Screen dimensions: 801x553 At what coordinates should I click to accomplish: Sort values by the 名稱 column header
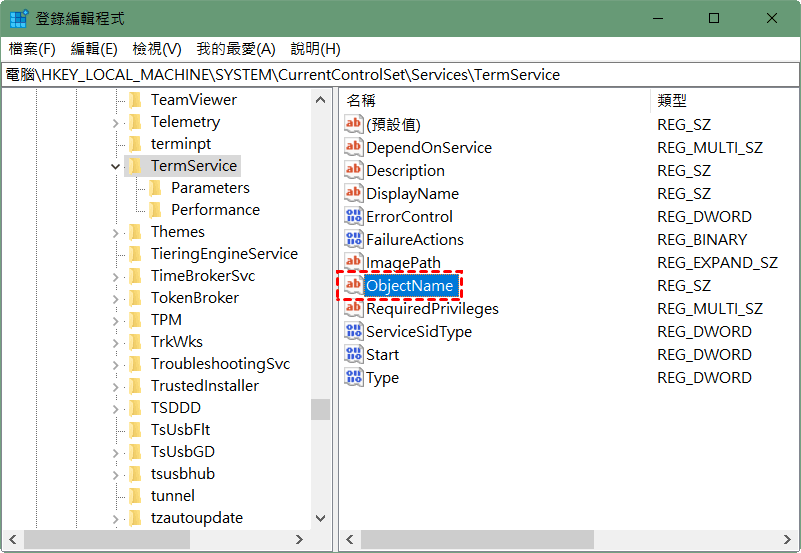click(x=361, y=100)
